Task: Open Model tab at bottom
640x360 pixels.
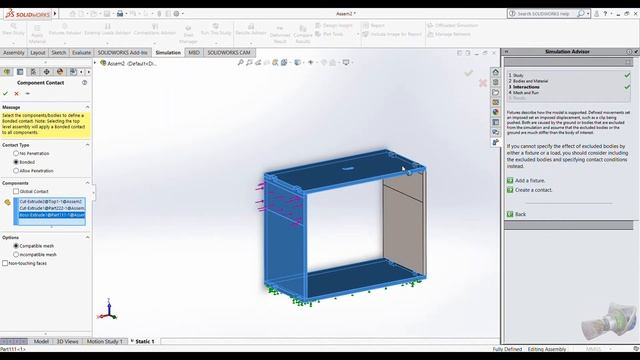Action: [x=41, y=341]
